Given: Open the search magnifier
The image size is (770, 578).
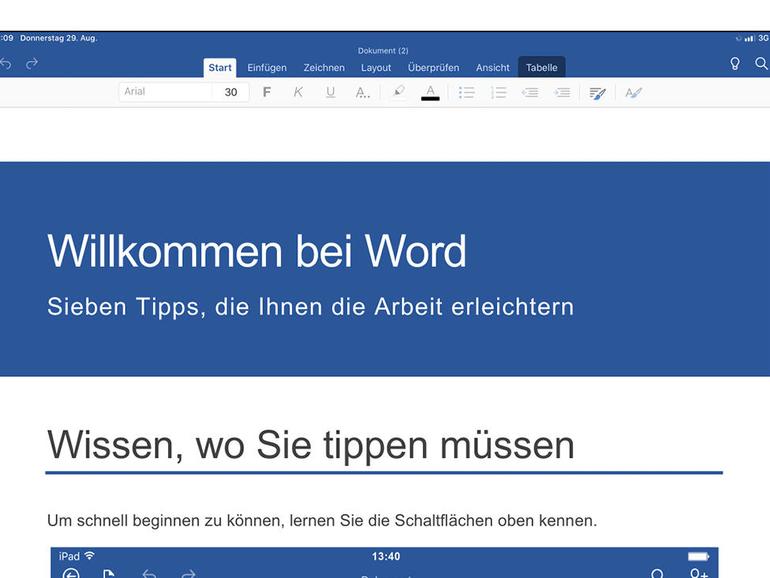Looking at the screenshot, I should 761,63.
